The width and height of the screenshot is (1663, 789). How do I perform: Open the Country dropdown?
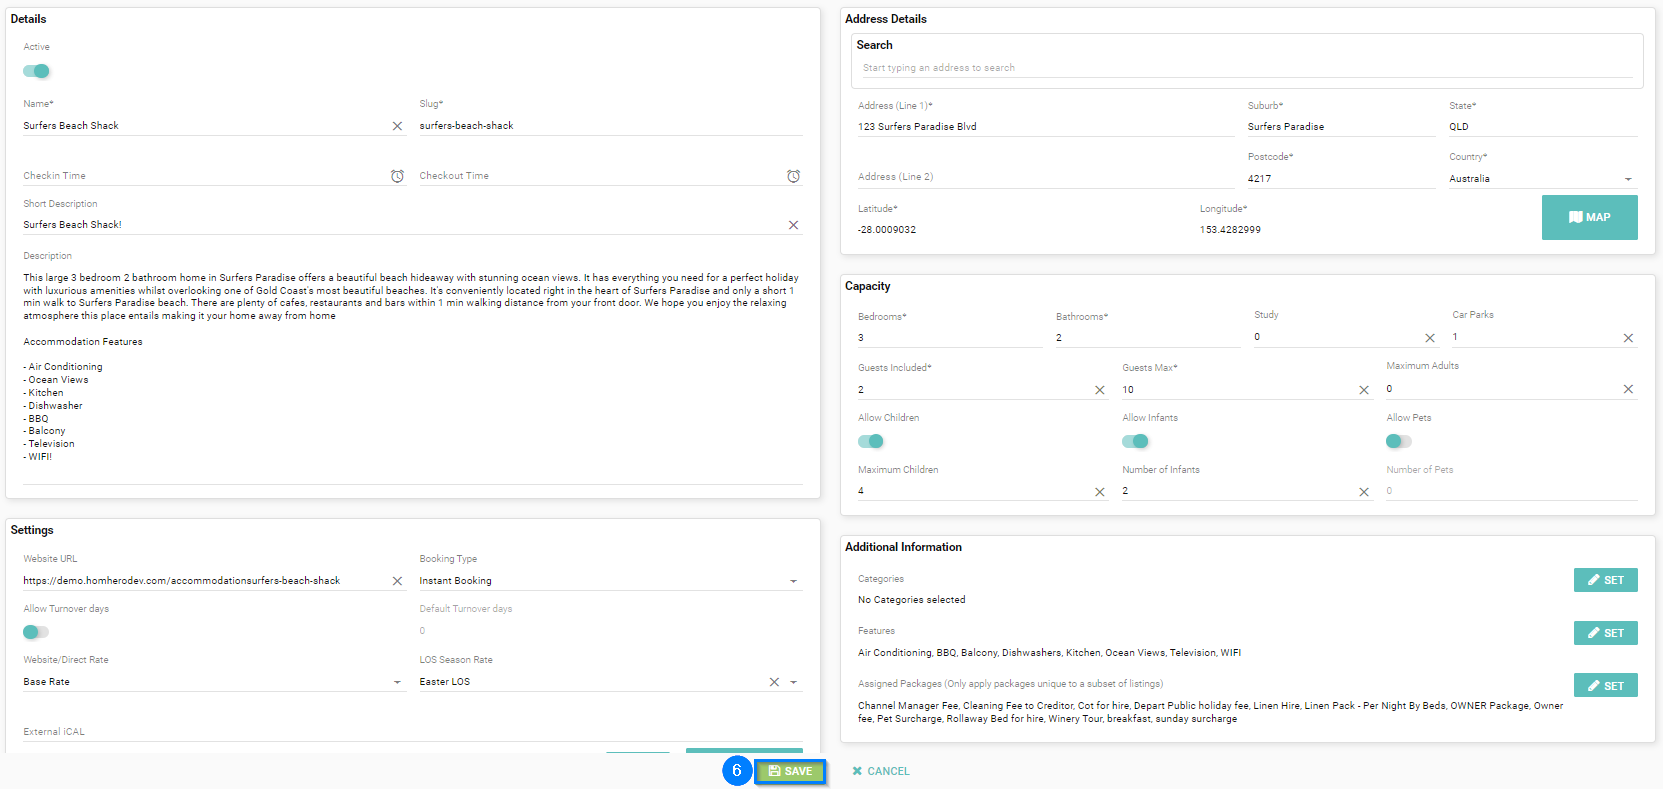(1628, 179)
